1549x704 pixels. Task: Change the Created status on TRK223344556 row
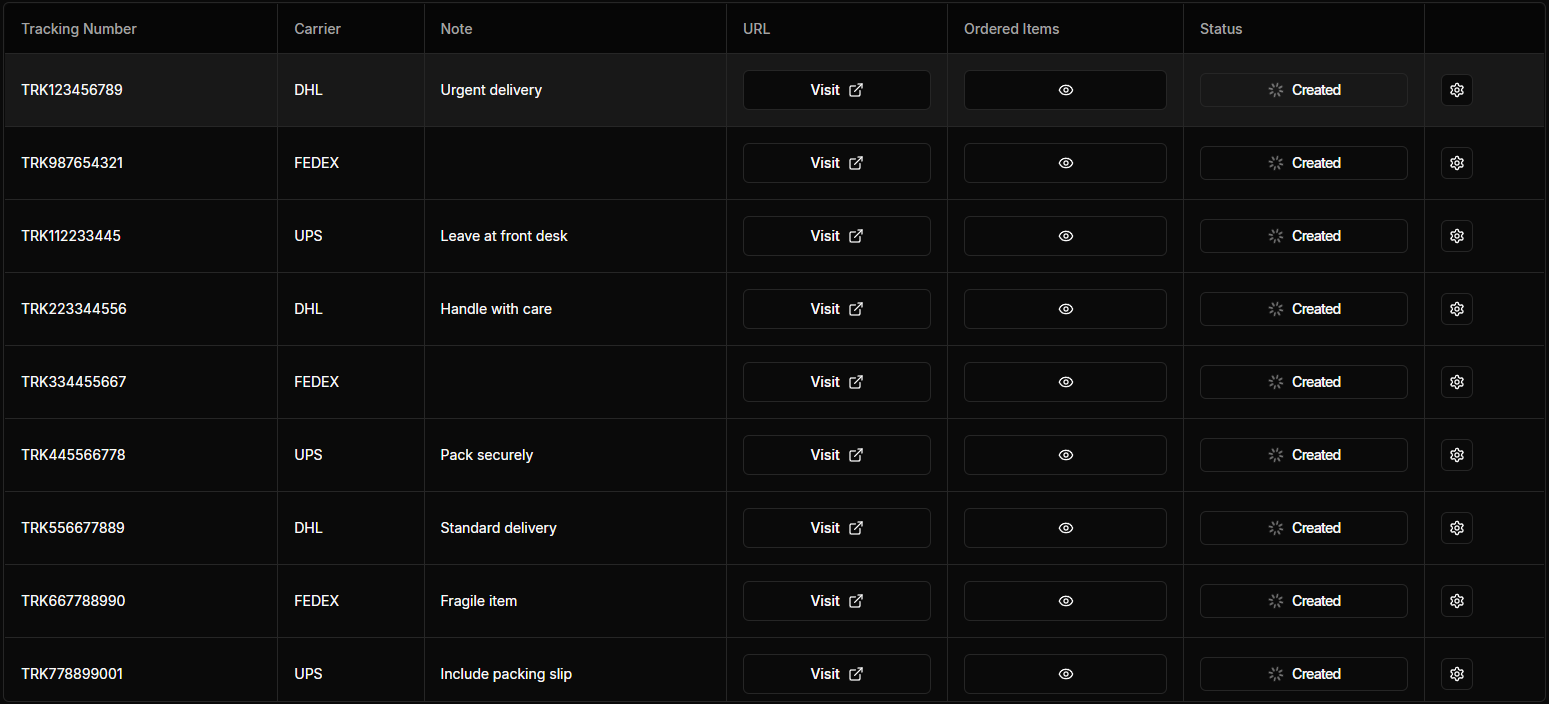pyautogui.click(x=1304, y=309)
